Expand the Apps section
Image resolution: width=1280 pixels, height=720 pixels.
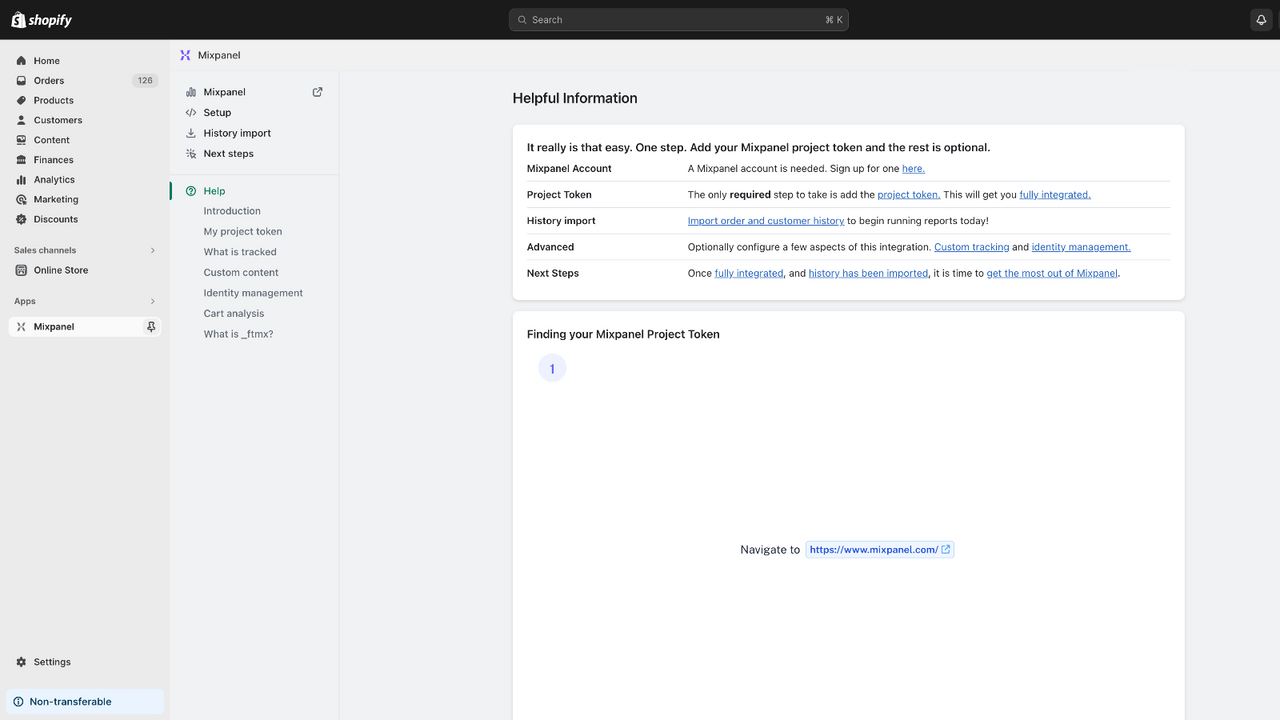(153, 301)
